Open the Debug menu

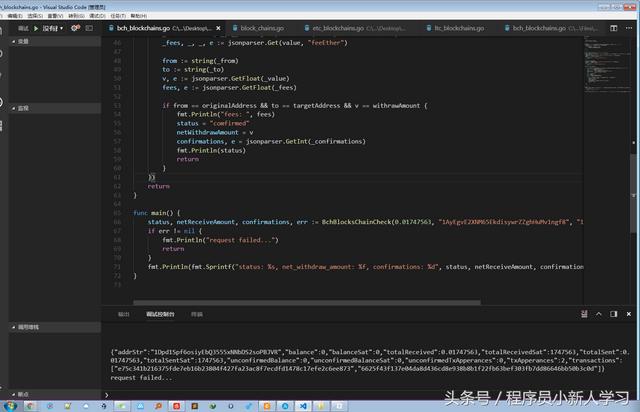(97, 16)
